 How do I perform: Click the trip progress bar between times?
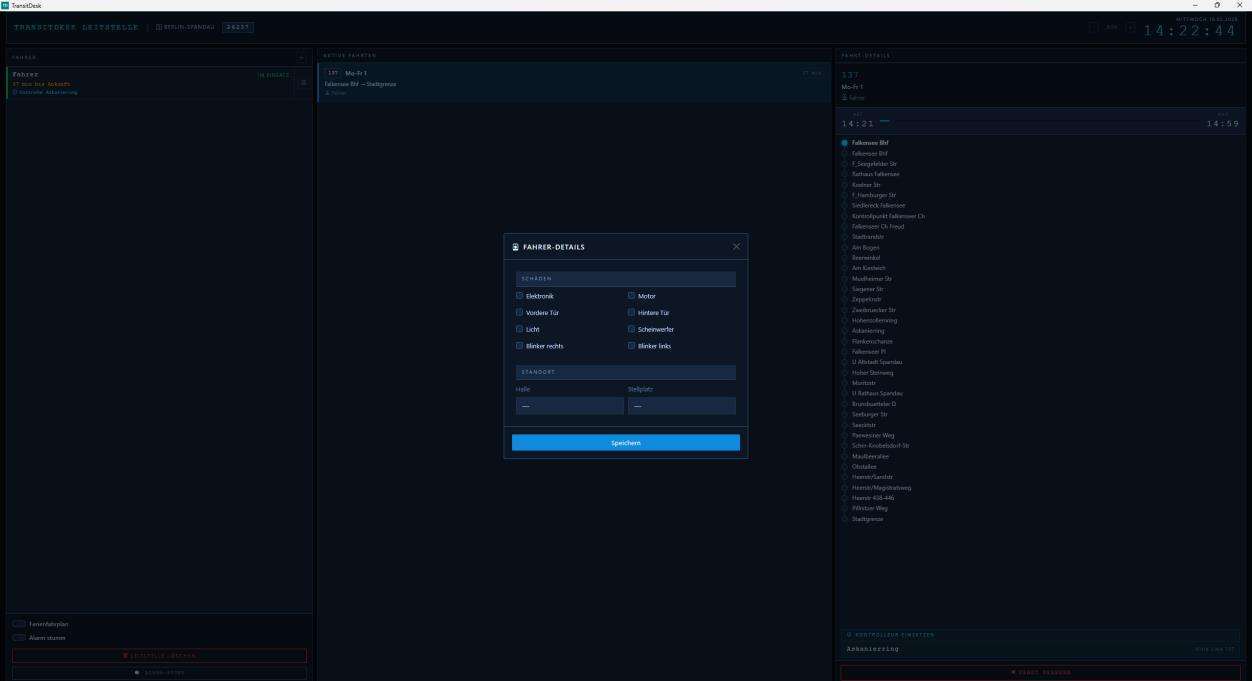tap(1040, 122)
